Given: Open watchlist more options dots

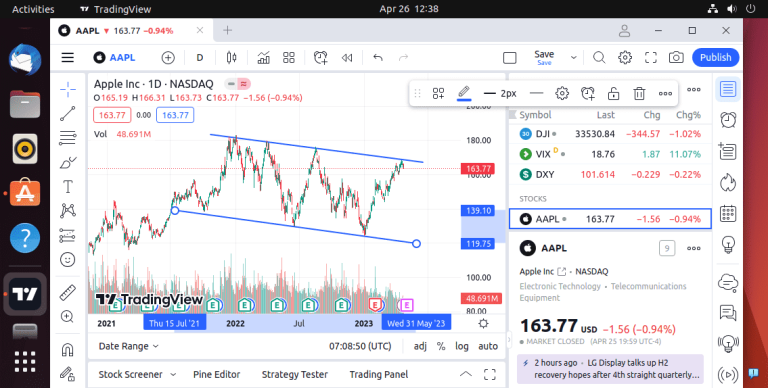Looking at the screenshot, I should tap(694, 90).
